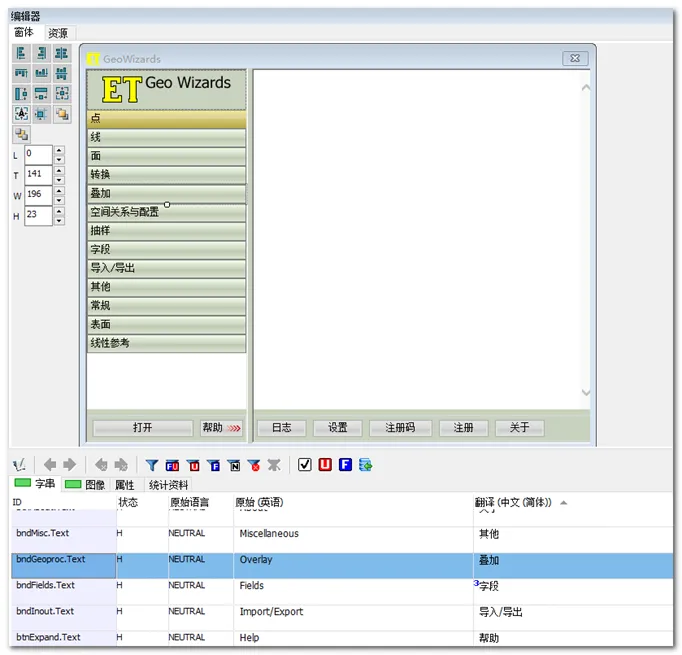Screen dimensions: 682x655
Task: Select the 图像 tab
Action: [85, 485]
